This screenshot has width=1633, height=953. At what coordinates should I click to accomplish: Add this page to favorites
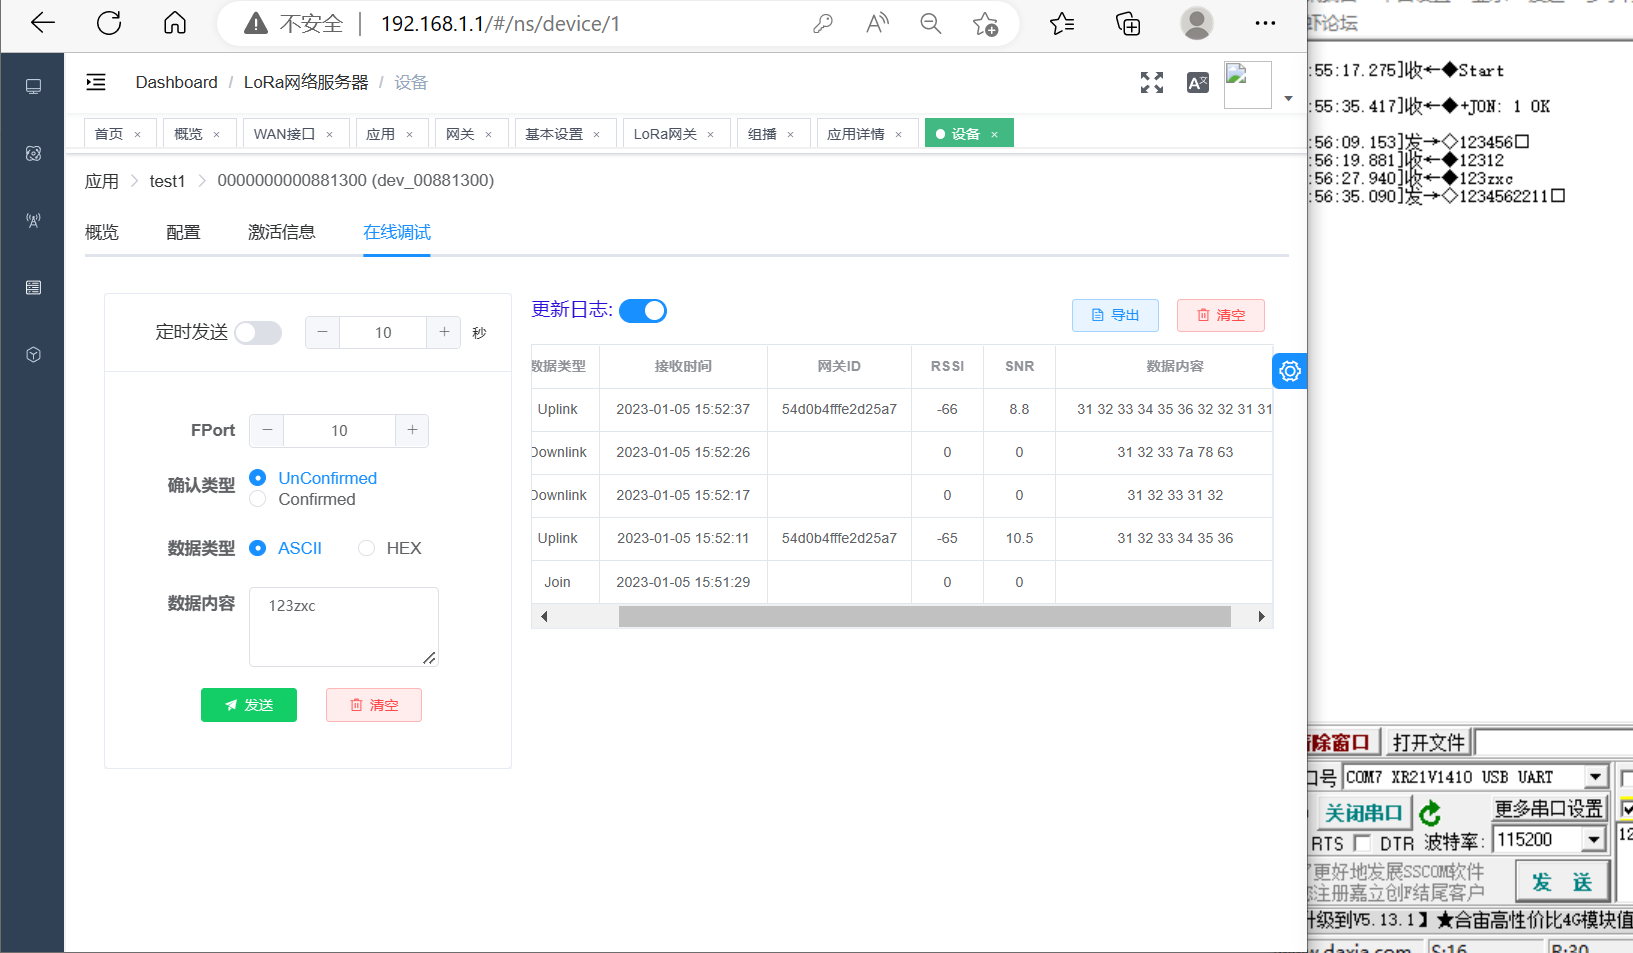[986, 23]
